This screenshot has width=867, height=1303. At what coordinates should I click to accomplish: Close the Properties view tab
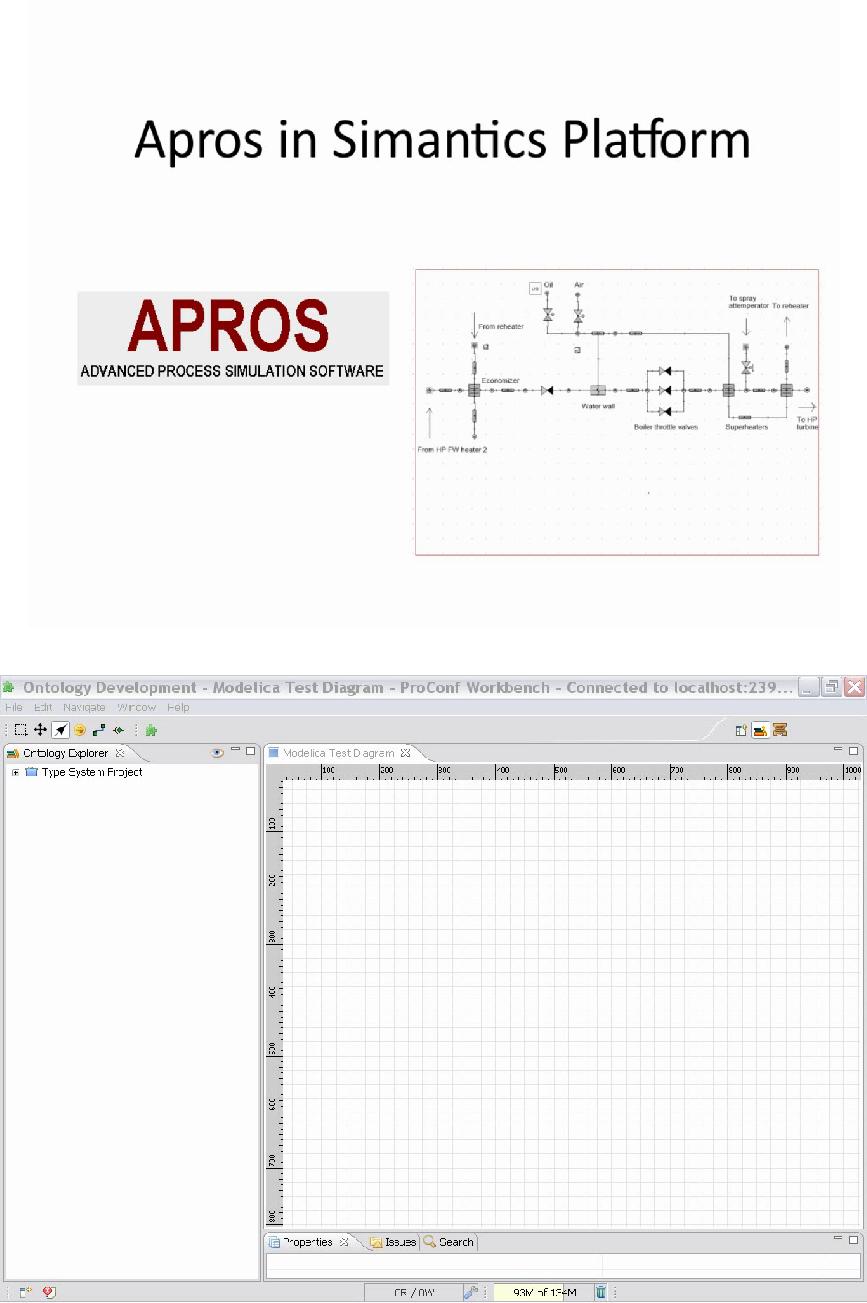click(344, 1242)
